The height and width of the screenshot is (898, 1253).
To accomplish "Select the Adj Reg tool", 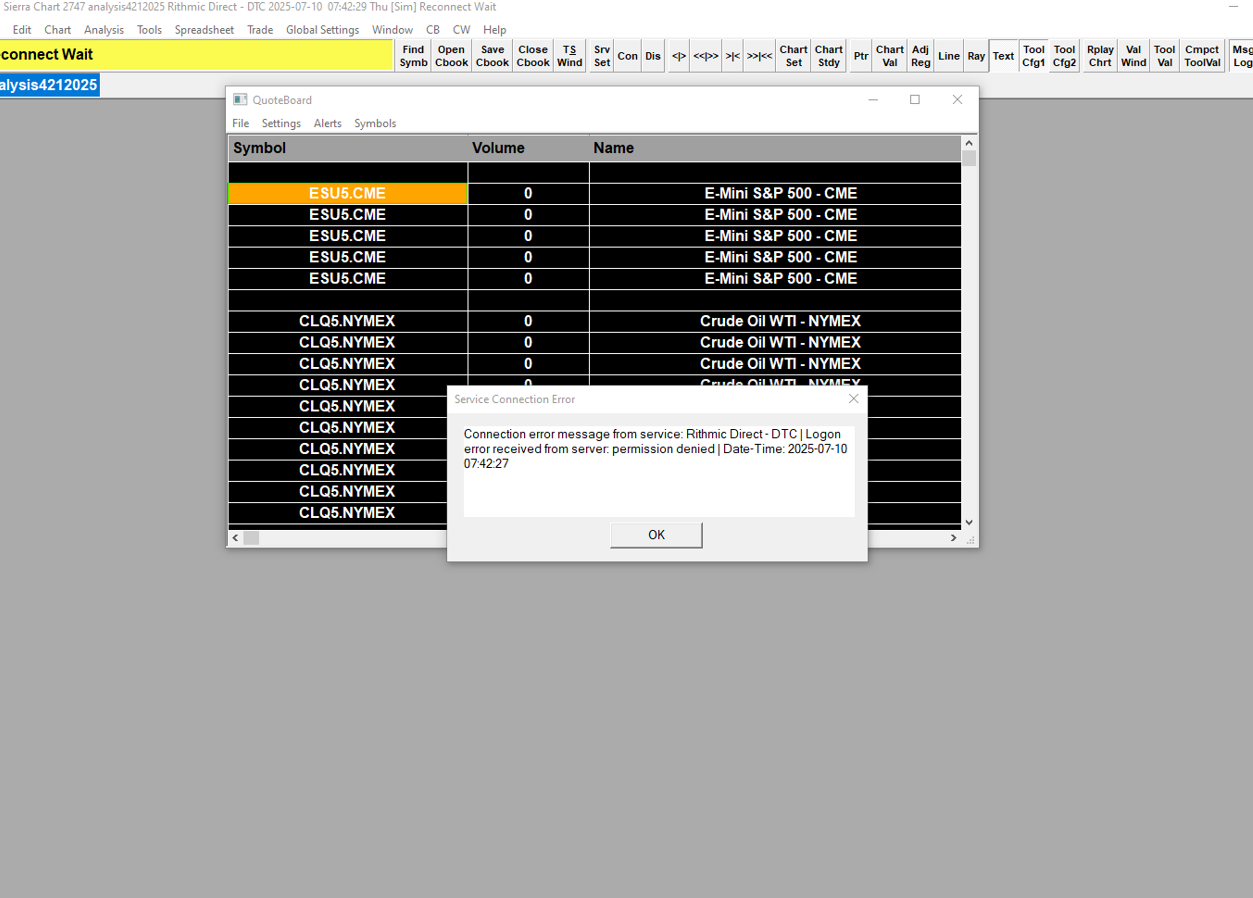I will click(921, 56).
